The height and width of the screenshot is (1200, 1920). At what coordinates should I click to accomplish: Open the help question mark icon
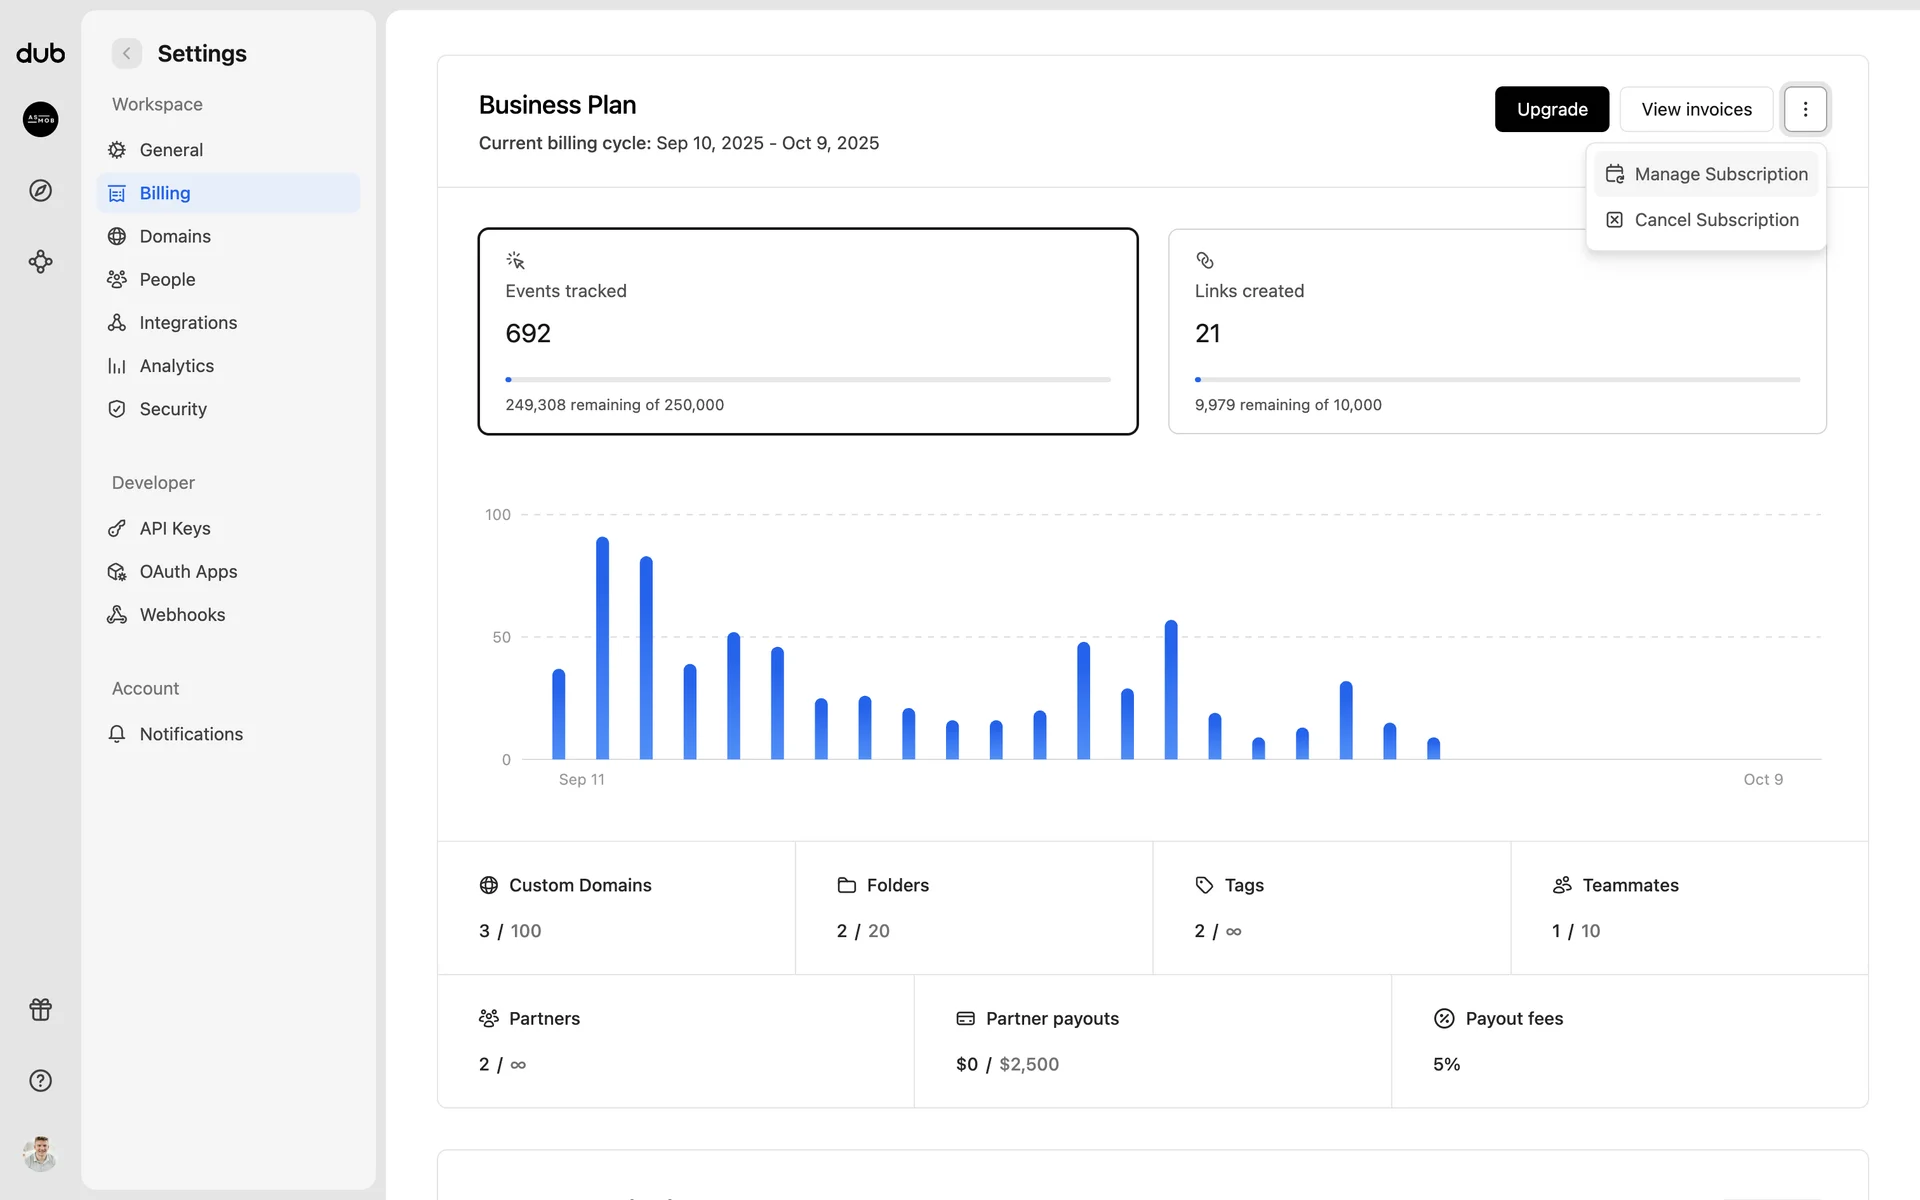click(x=41, y=1081)
